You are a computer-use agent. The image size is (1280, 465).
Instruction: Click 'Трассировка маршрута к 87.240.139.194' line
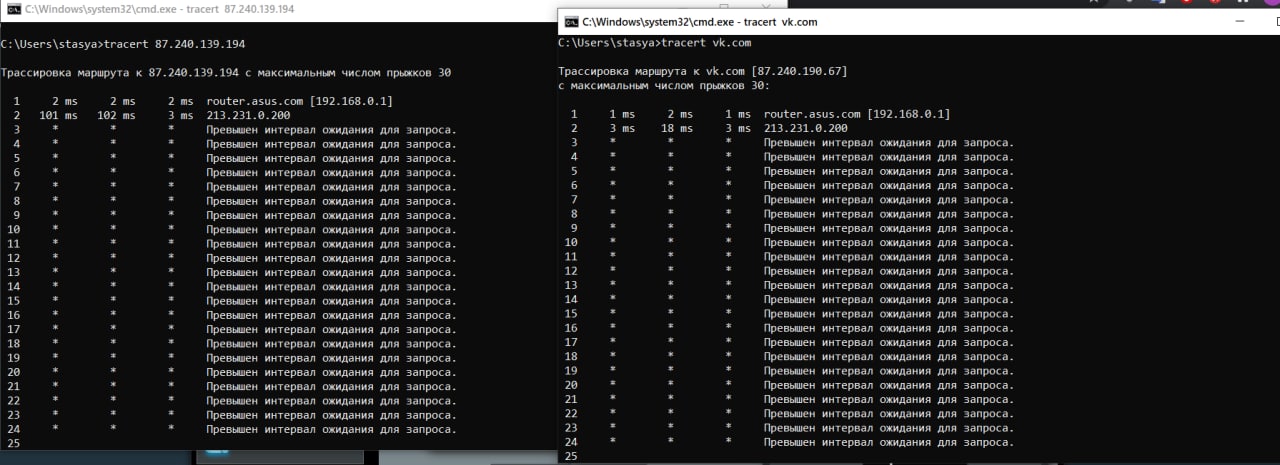click(x=226, y=73)
